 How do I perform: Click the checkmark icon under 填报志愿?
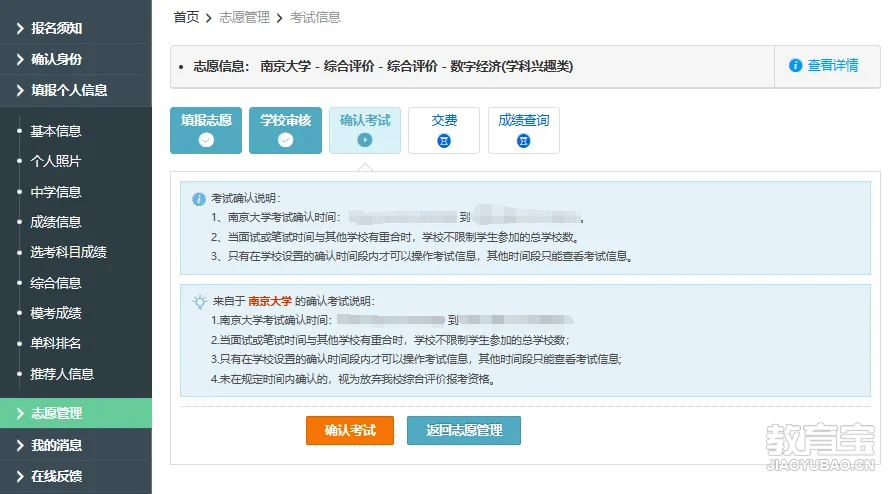point(206,140)
